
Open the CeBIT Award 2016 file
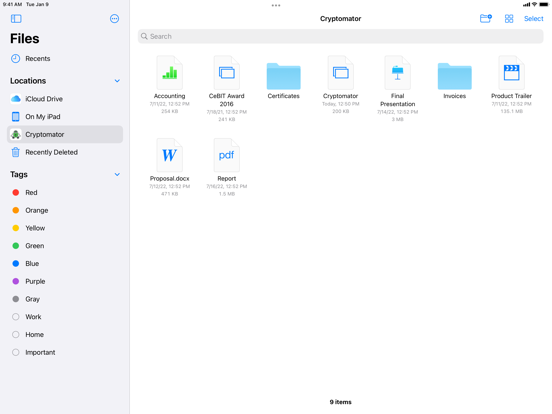point(227,73)
